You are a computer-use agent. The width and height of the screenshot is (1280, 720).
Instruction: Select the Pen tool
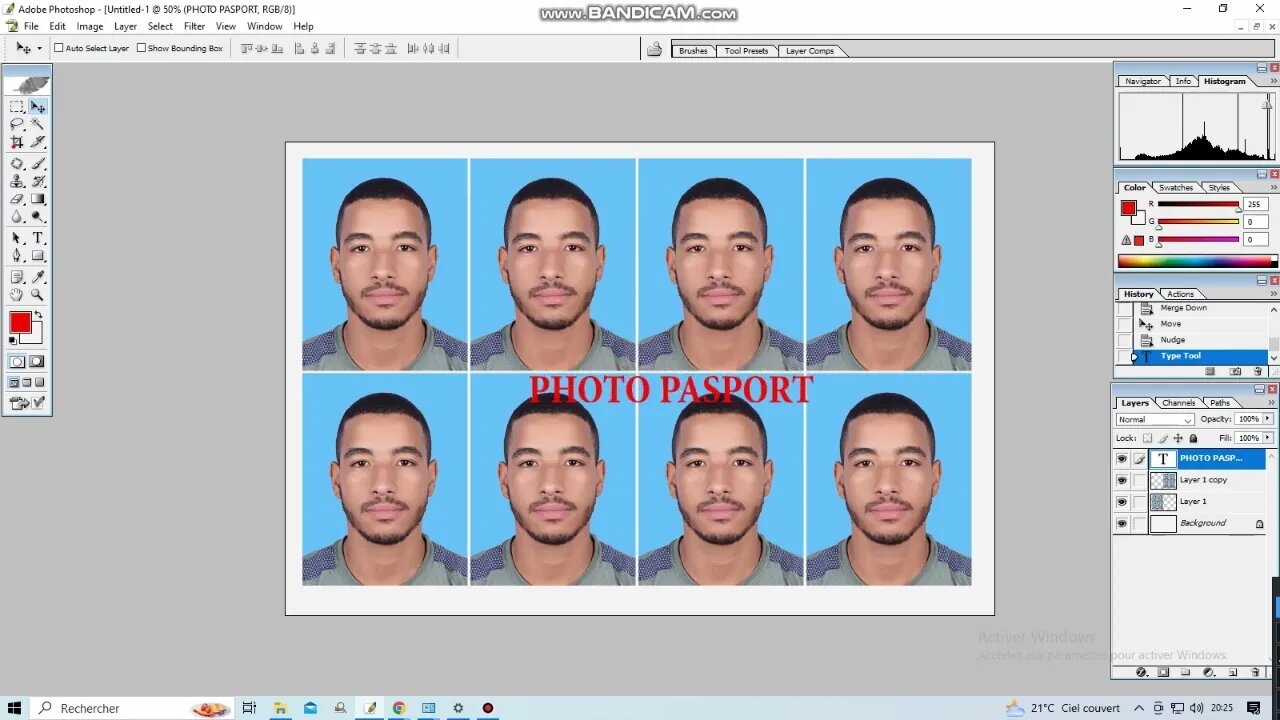tap(17, 256)
